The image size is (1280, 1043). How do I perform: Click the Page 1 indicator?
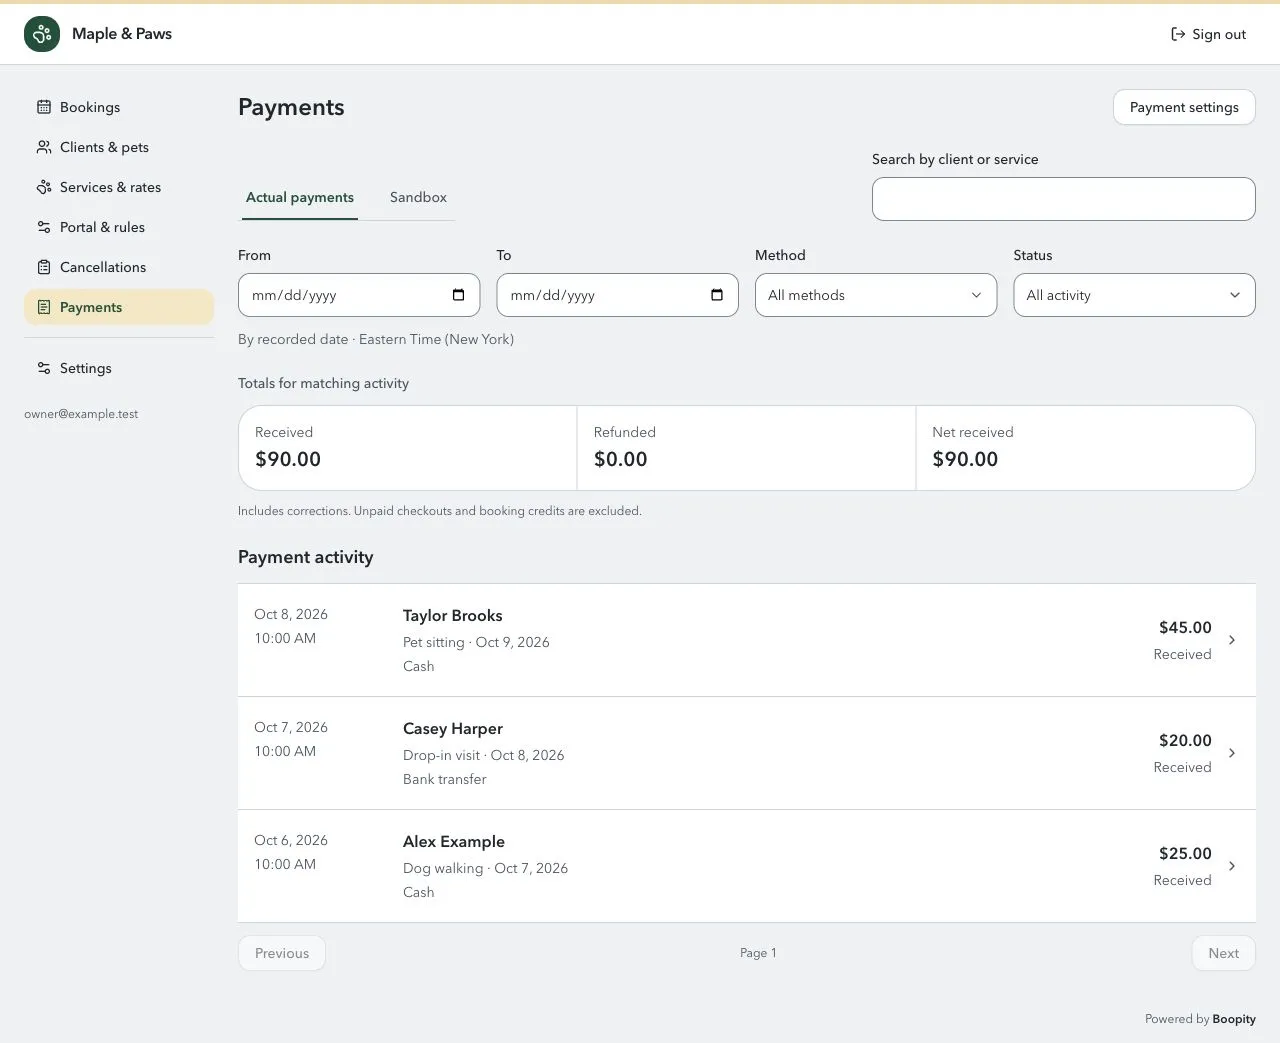coord(758,953)
